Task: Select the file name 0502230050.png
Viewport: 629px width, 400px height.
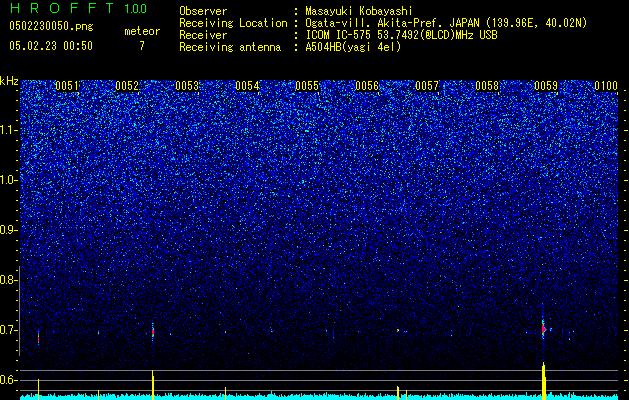Action: pyautogui.click(x=51, y=26)
